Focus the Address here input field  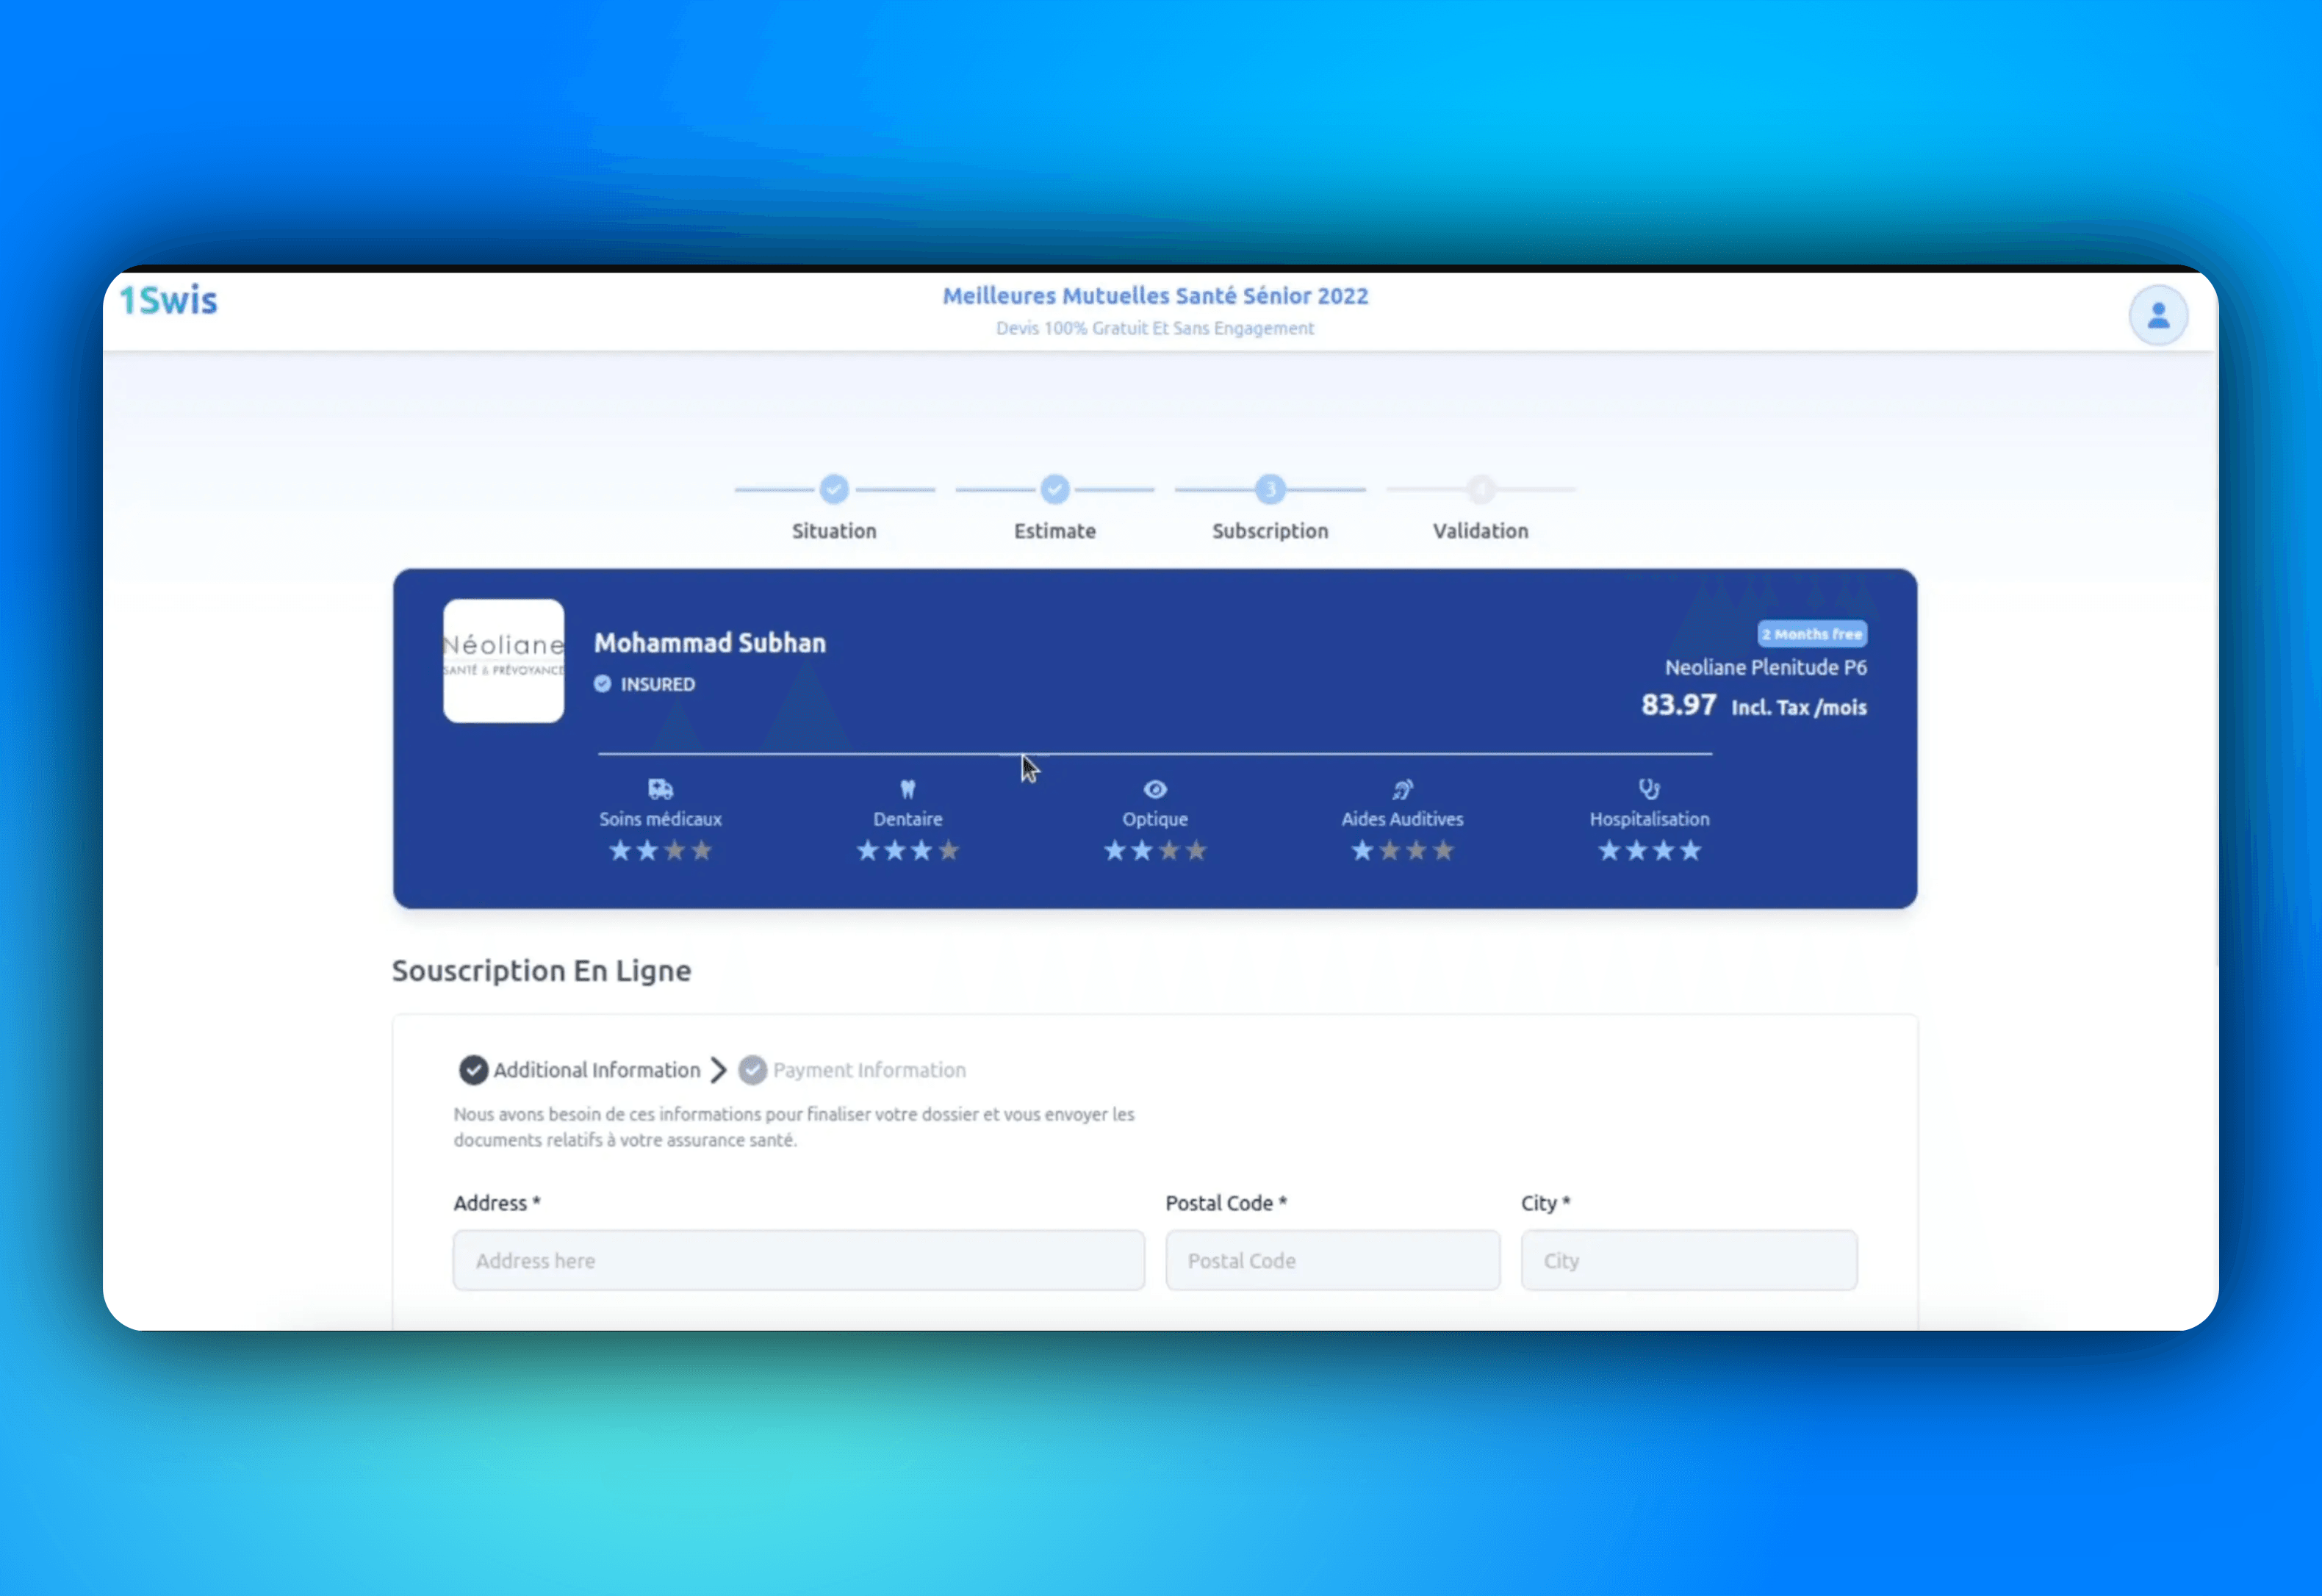pyautogui.click(x=798, y=1260)
